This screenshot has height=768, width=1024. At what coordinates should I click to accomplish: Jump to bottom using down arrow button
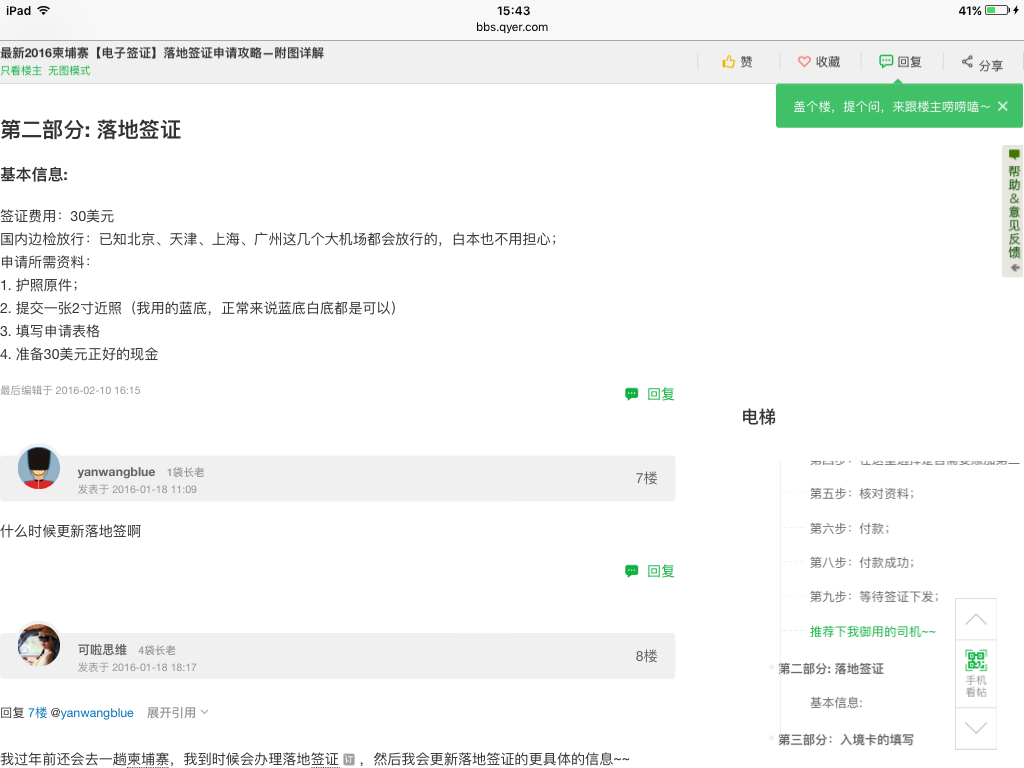(976, 728)
